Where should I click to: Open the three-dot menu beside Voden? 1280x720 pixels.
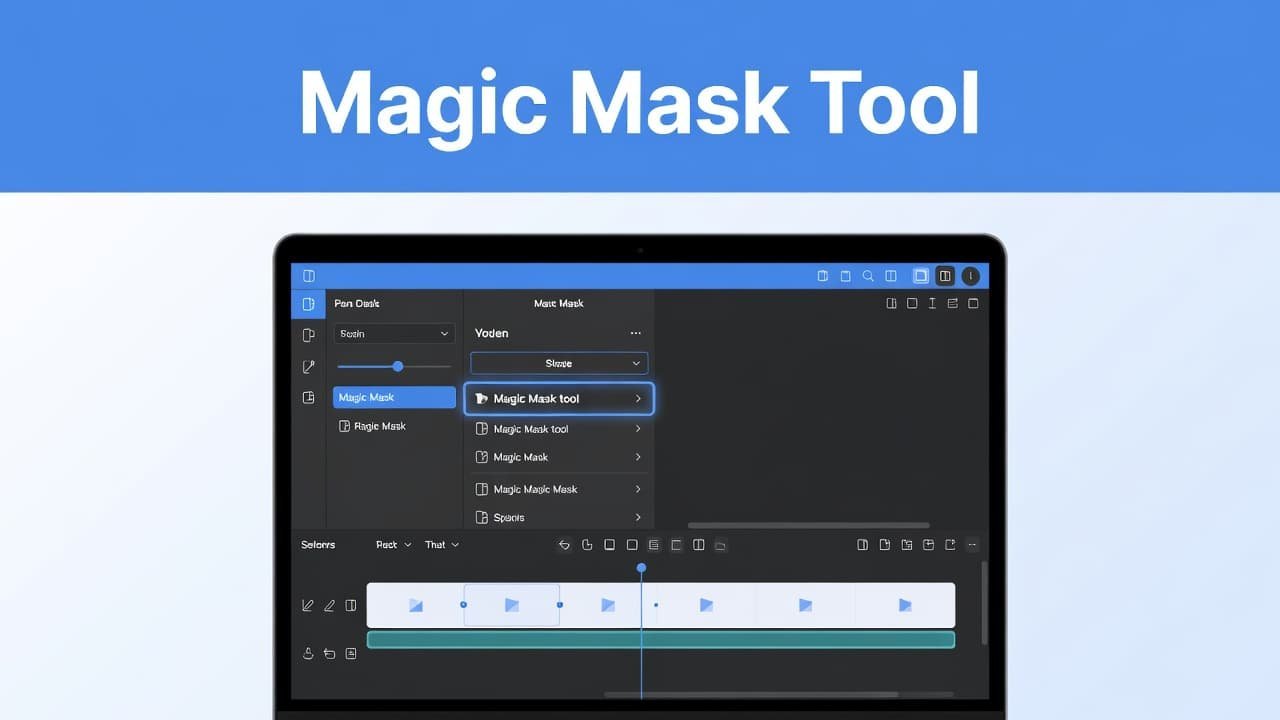point(635,333)
